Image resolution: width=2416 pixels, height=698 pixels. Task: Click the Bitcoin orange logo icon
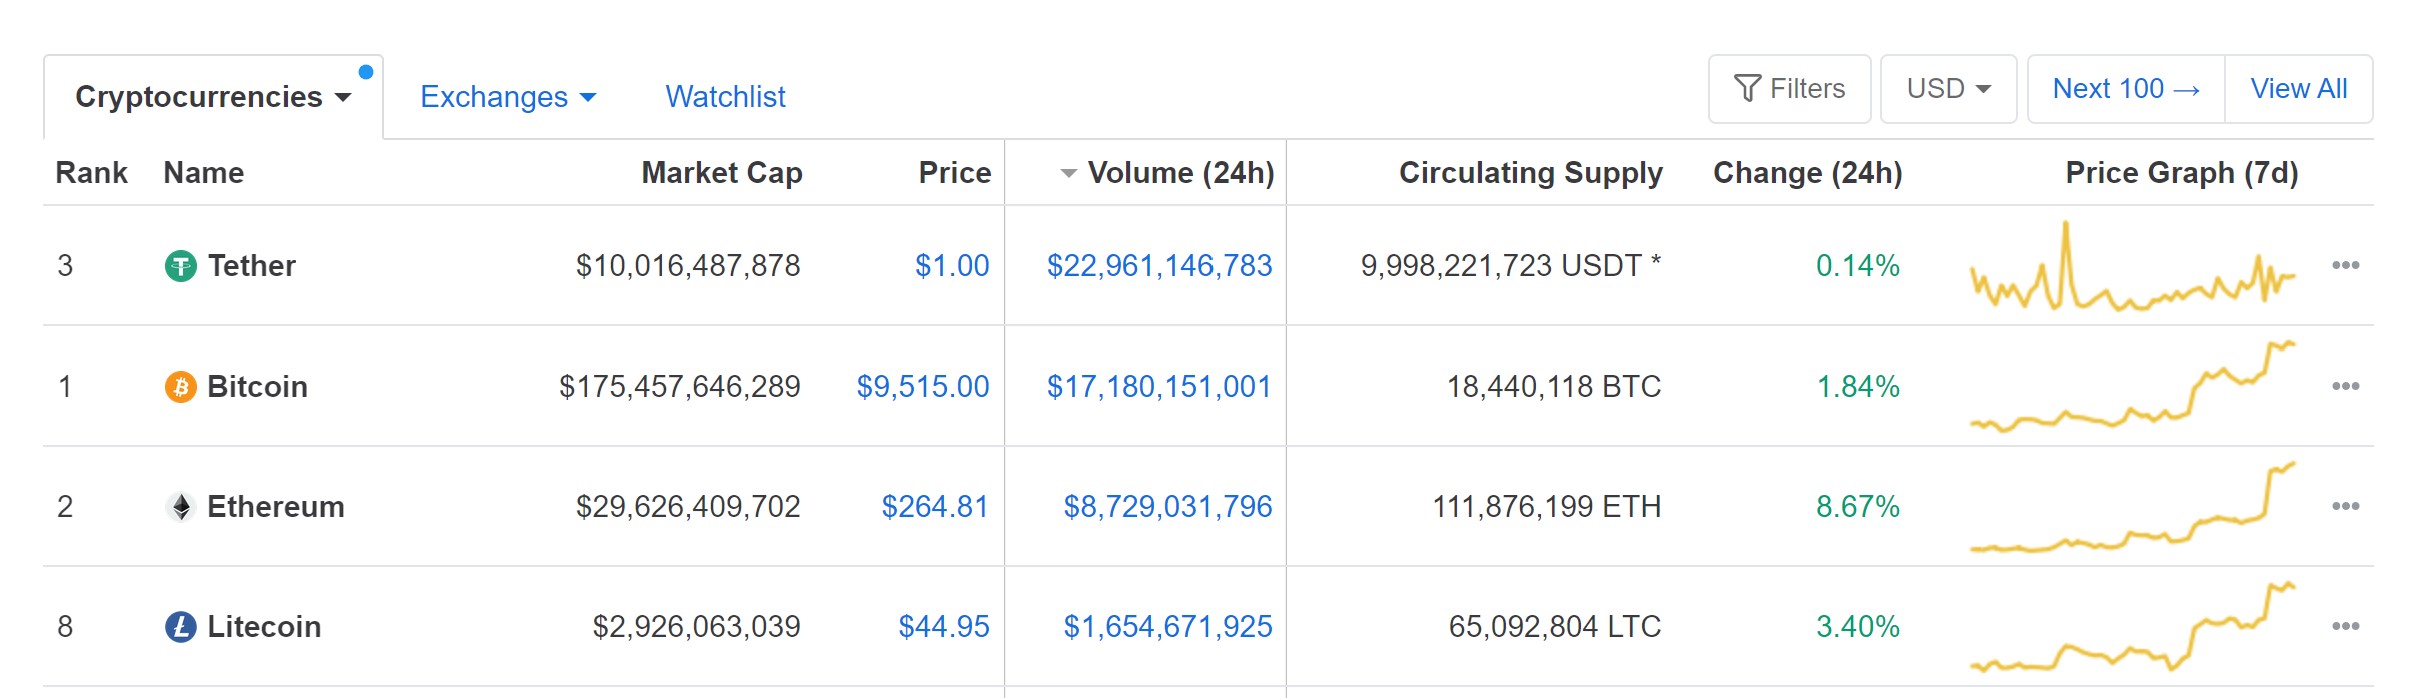(180, 387)
